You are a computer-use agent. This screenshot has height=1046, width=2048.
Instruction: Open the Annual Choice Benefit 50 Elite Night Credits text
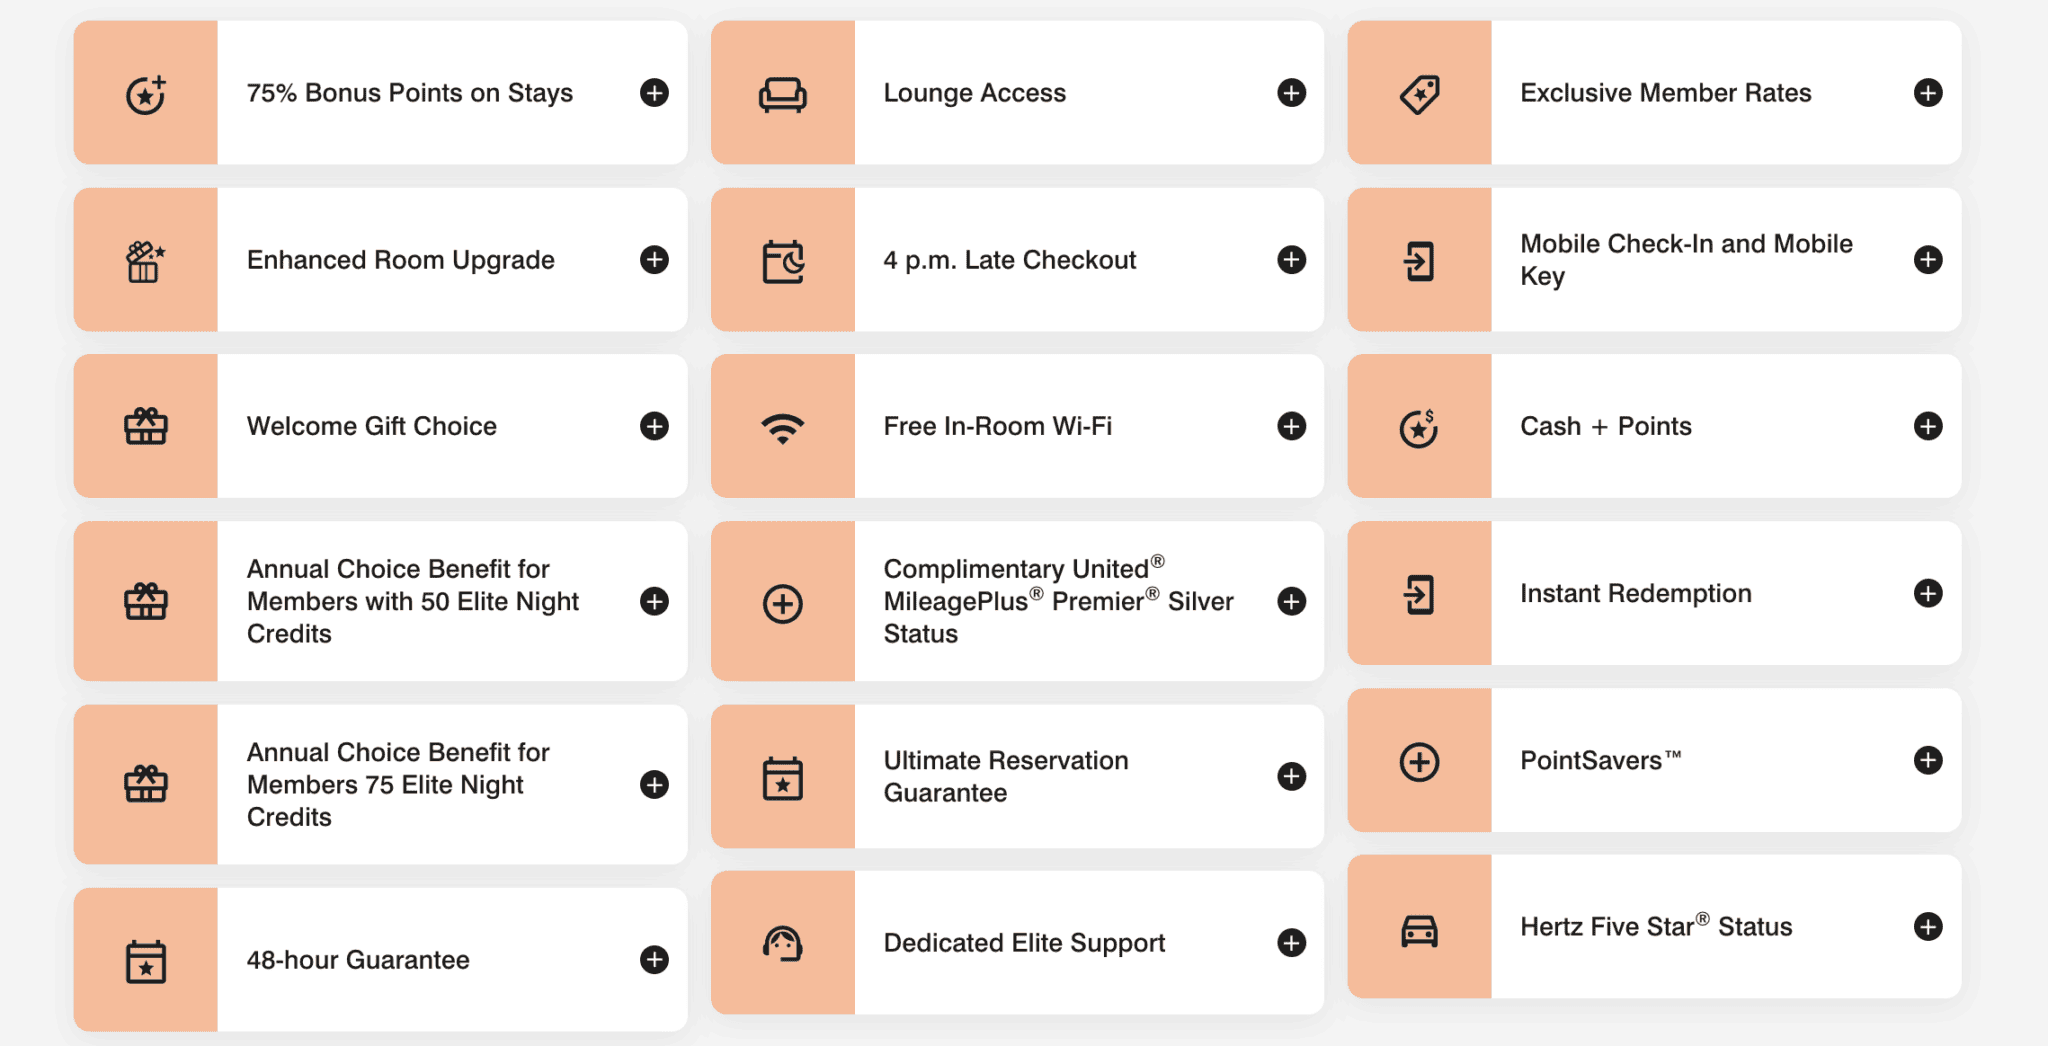[x=412, y=601]
